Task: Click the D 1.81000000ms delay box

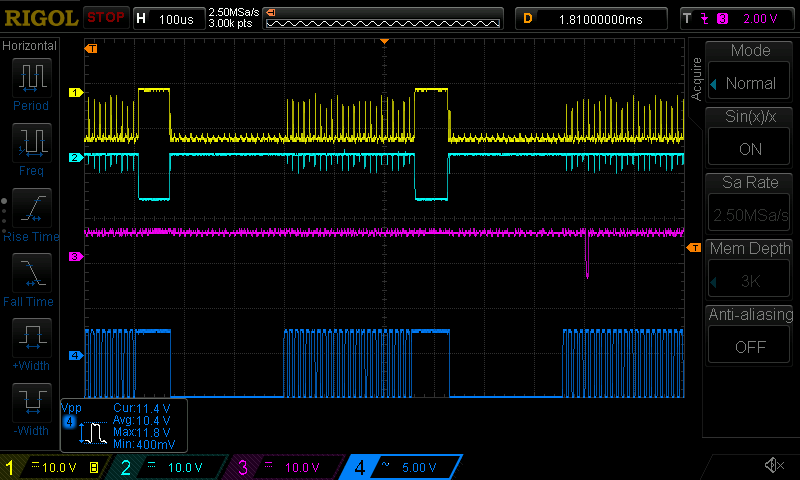Action: coord(591,19)
